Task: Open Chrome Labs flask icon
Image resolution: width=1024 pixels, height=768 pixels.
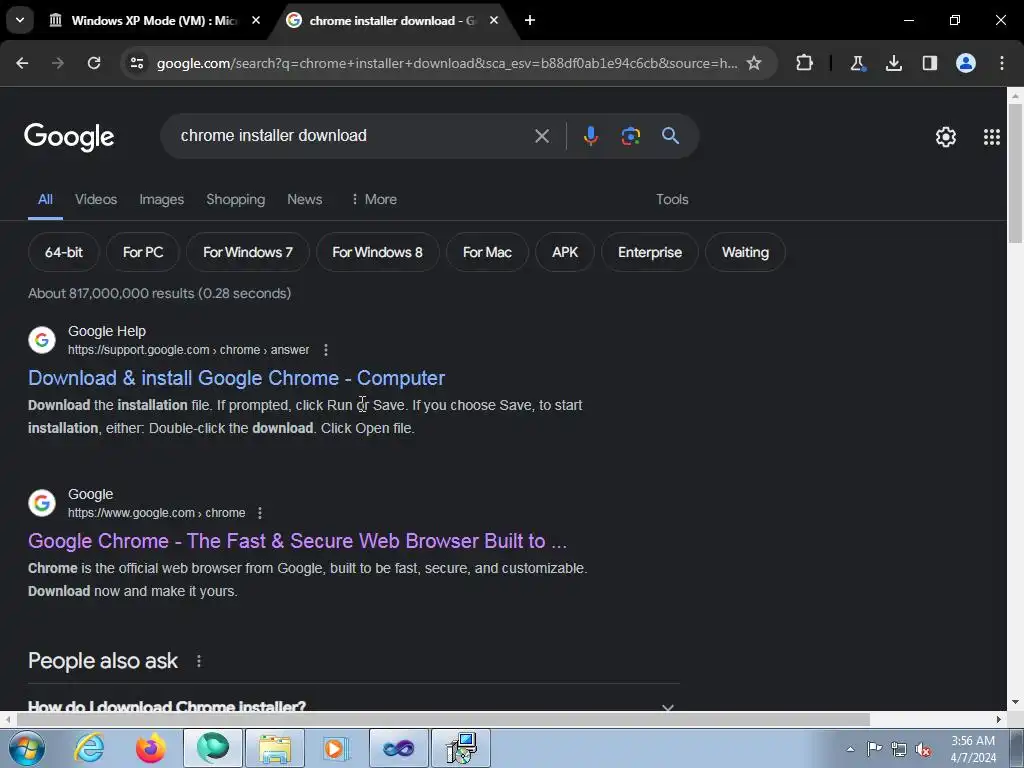Action: [x=857, y=63]
